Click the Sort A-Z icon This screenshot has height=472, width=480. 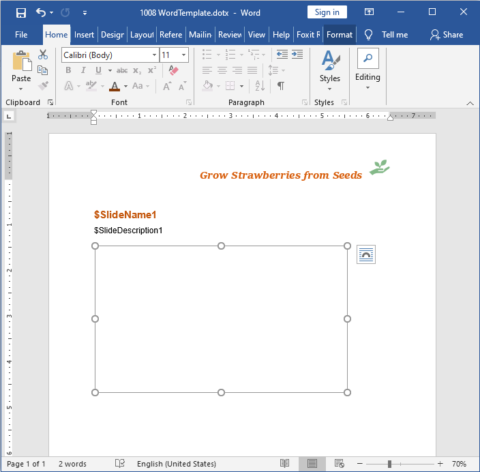(260, 86)
